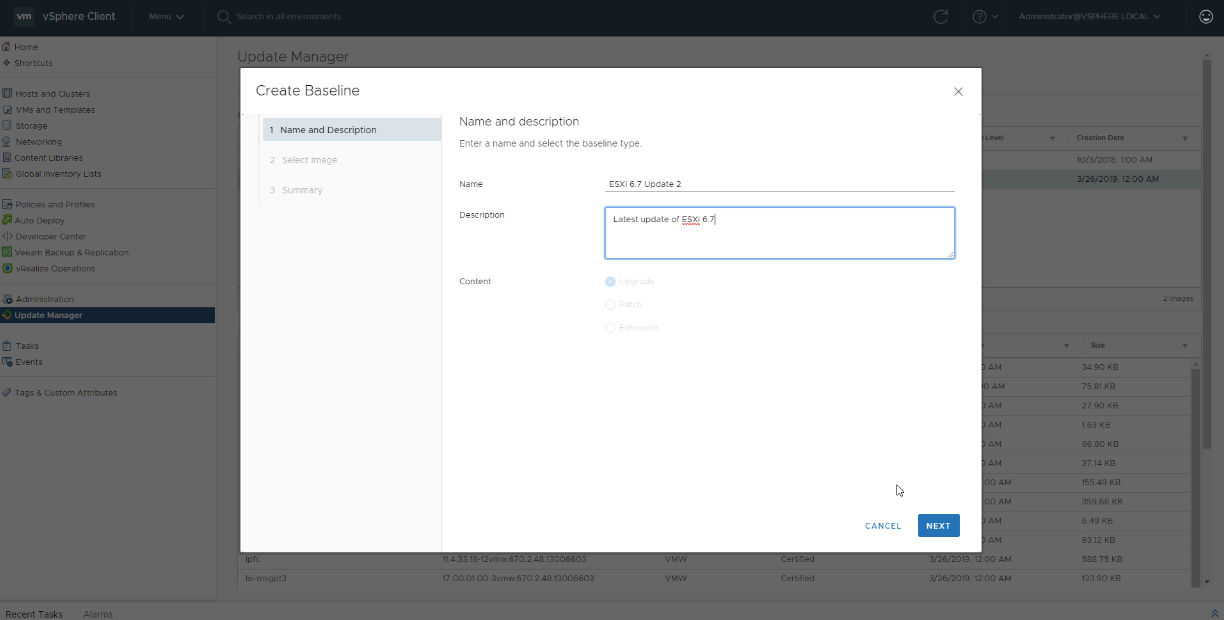Click the NEXT button
1224x620 pixels.
click(938, 526)
